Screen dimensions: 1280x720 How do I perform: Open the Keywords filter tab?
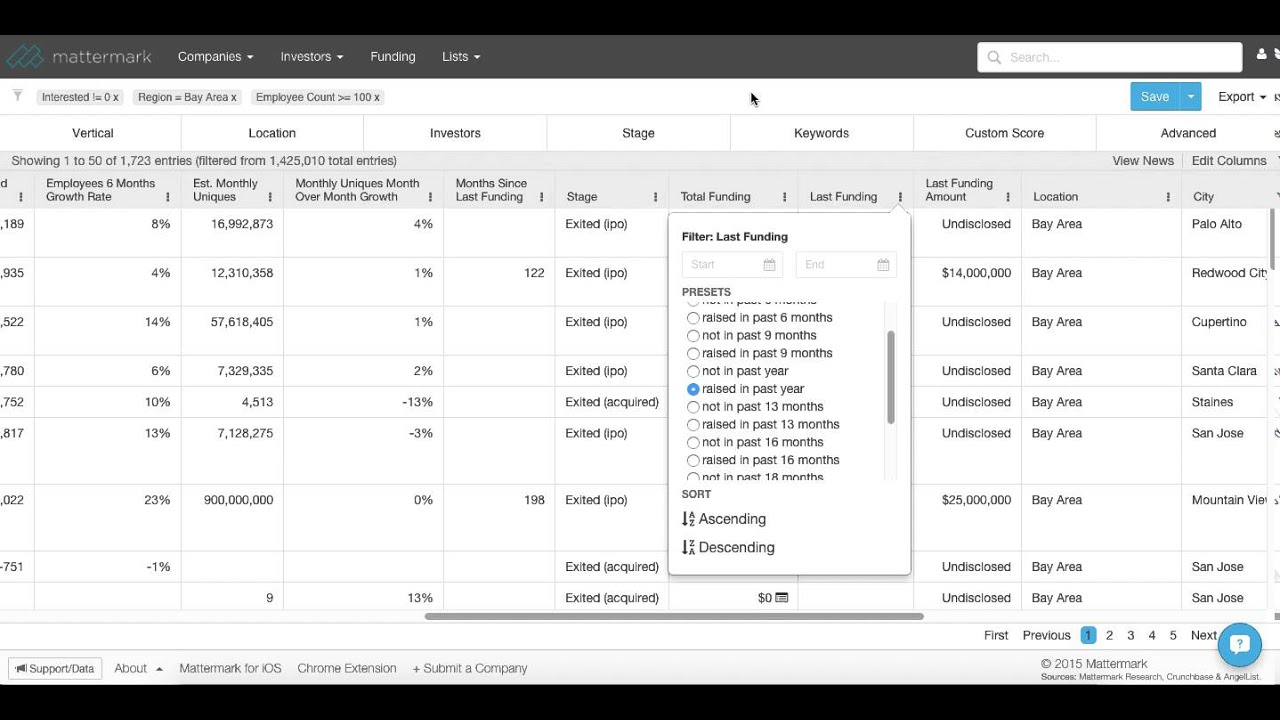click(x=821, y=133)
